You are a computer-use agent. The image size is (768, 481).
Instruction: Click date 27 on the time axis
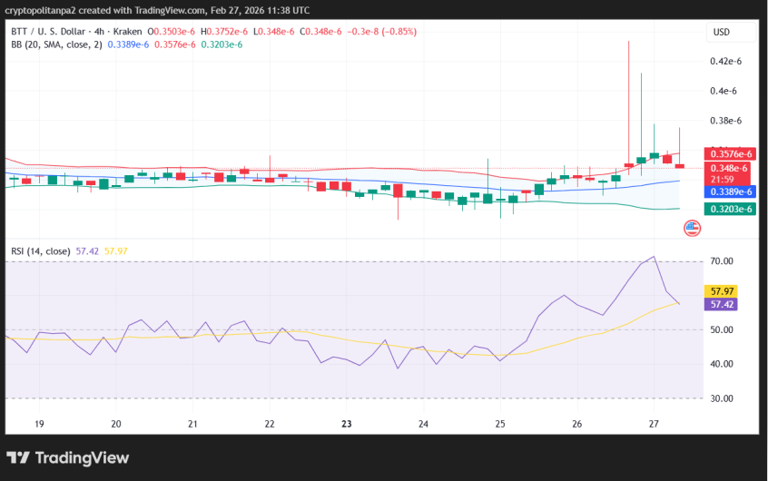click(654, 424)
